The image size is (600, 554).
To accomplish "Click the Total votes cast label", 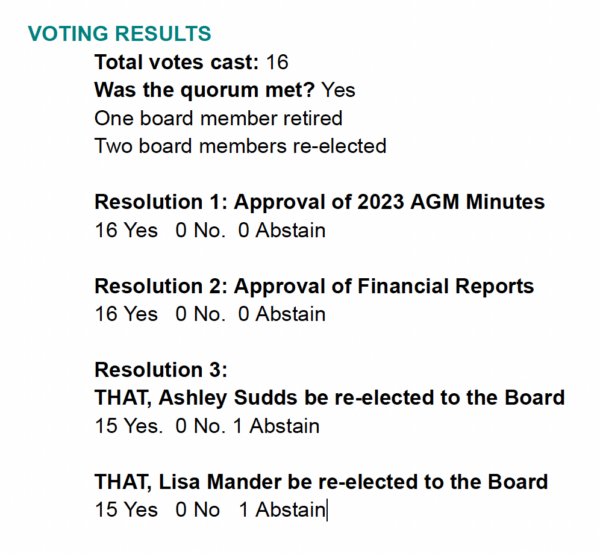I will tap(177, 62).
